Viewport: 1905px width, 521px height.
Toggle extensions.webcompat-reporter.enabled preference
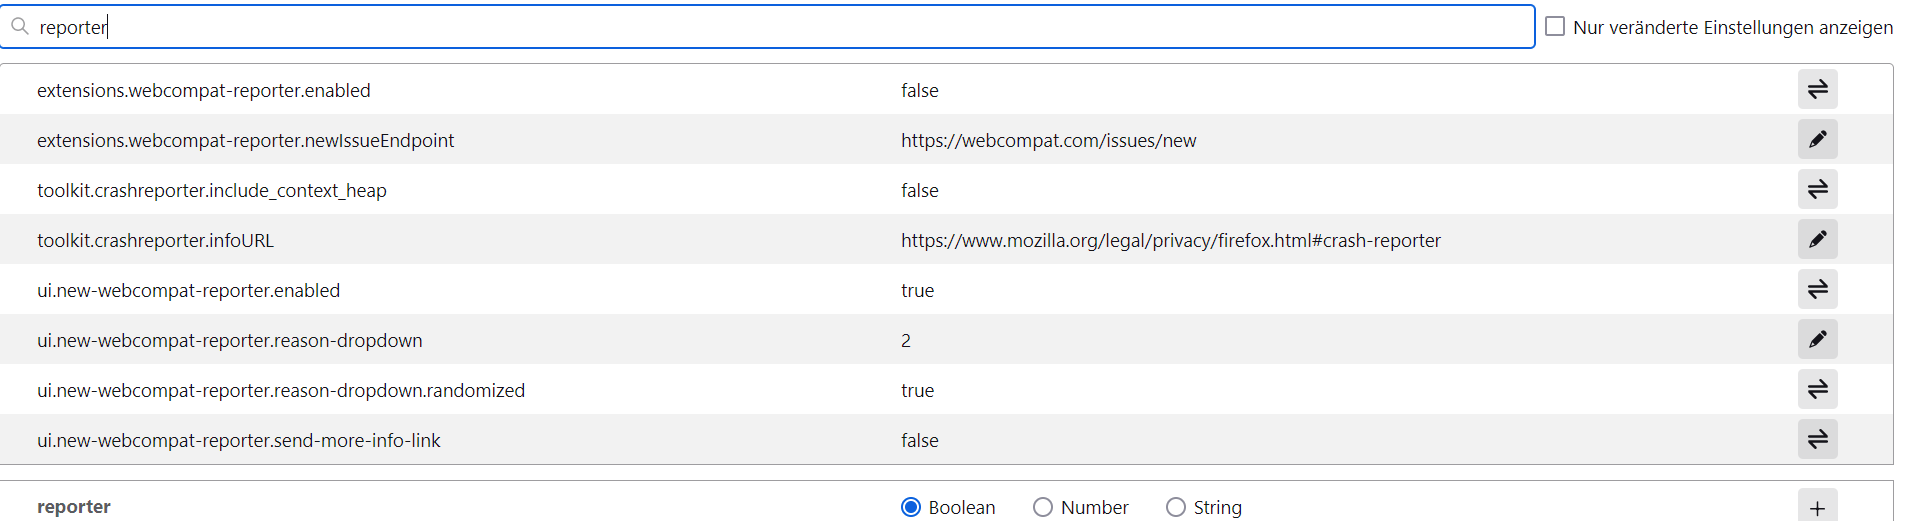[1817, 89]
